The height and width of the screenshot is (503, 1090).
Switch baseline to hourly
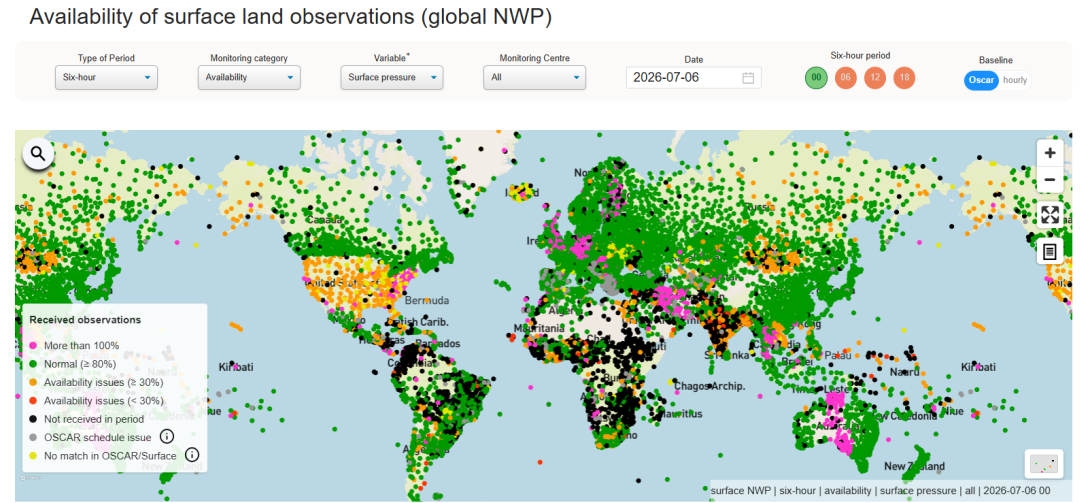[x=1015, y=81]
